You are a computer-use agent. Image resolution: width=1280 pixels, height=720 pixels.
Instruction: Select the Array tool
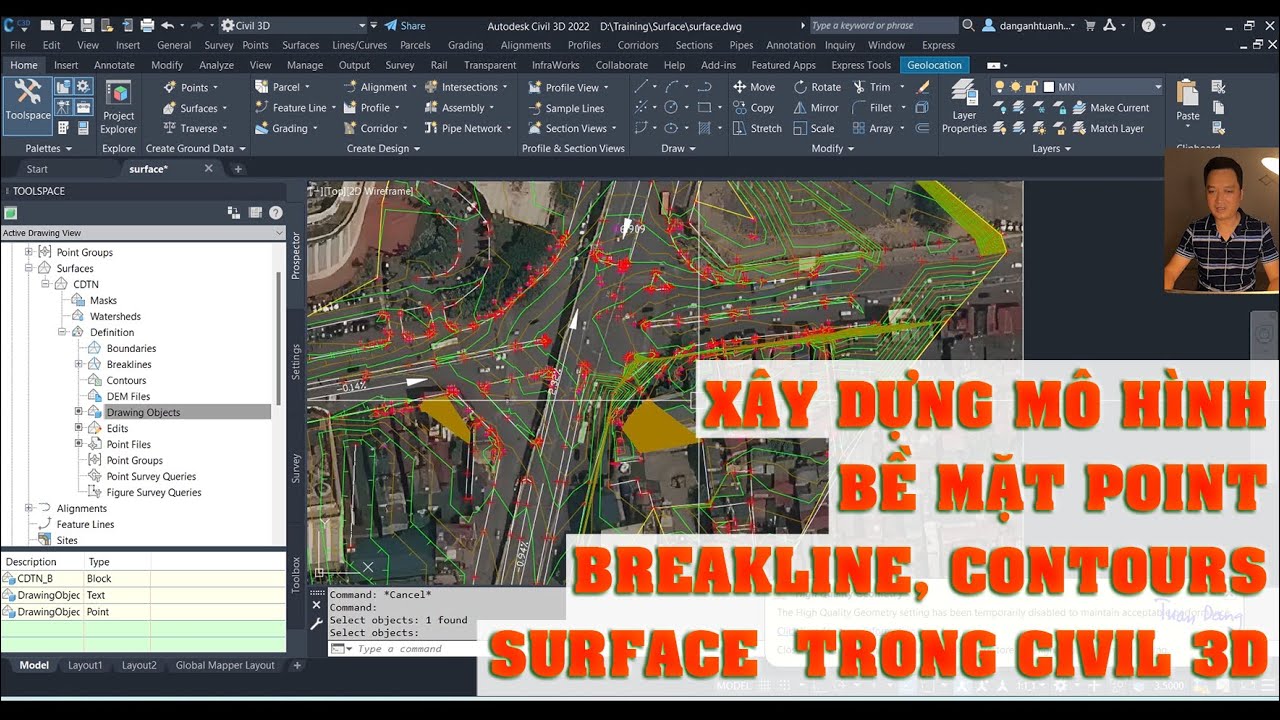[873, 128]
